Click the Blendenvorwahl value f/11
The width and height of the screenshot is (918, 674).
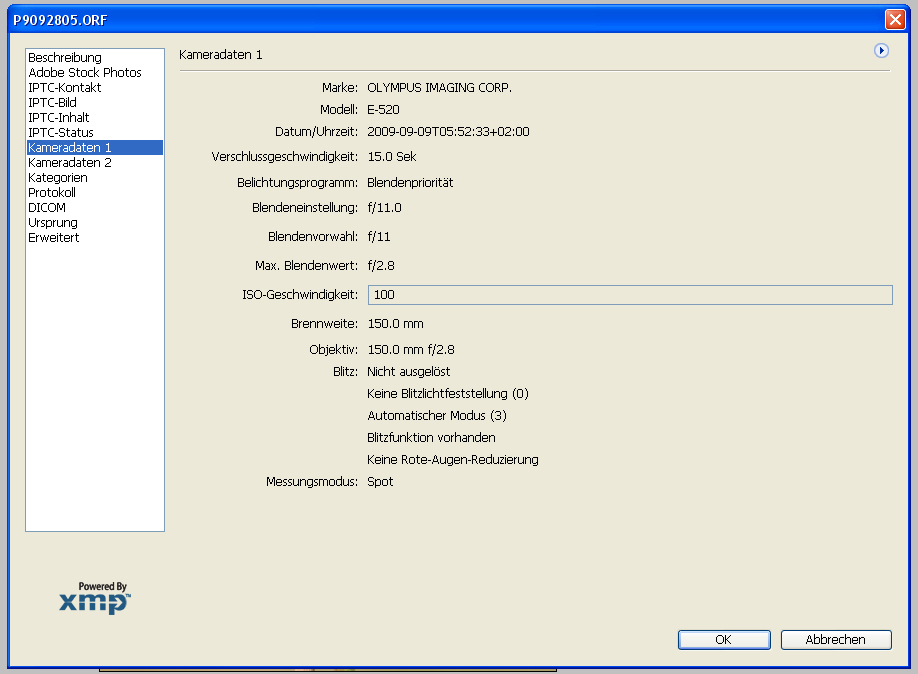pos(379,237)
